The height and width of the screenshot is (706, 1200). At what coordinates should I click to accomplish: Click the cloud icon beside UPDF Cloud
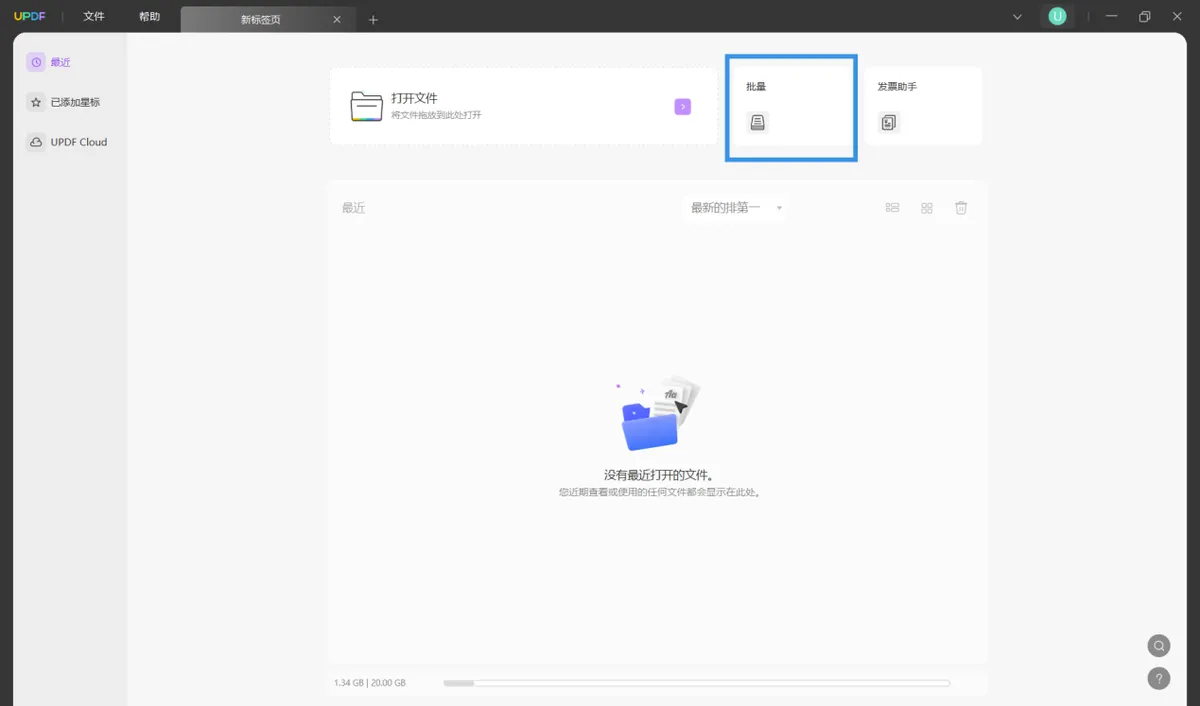[36, 142]
